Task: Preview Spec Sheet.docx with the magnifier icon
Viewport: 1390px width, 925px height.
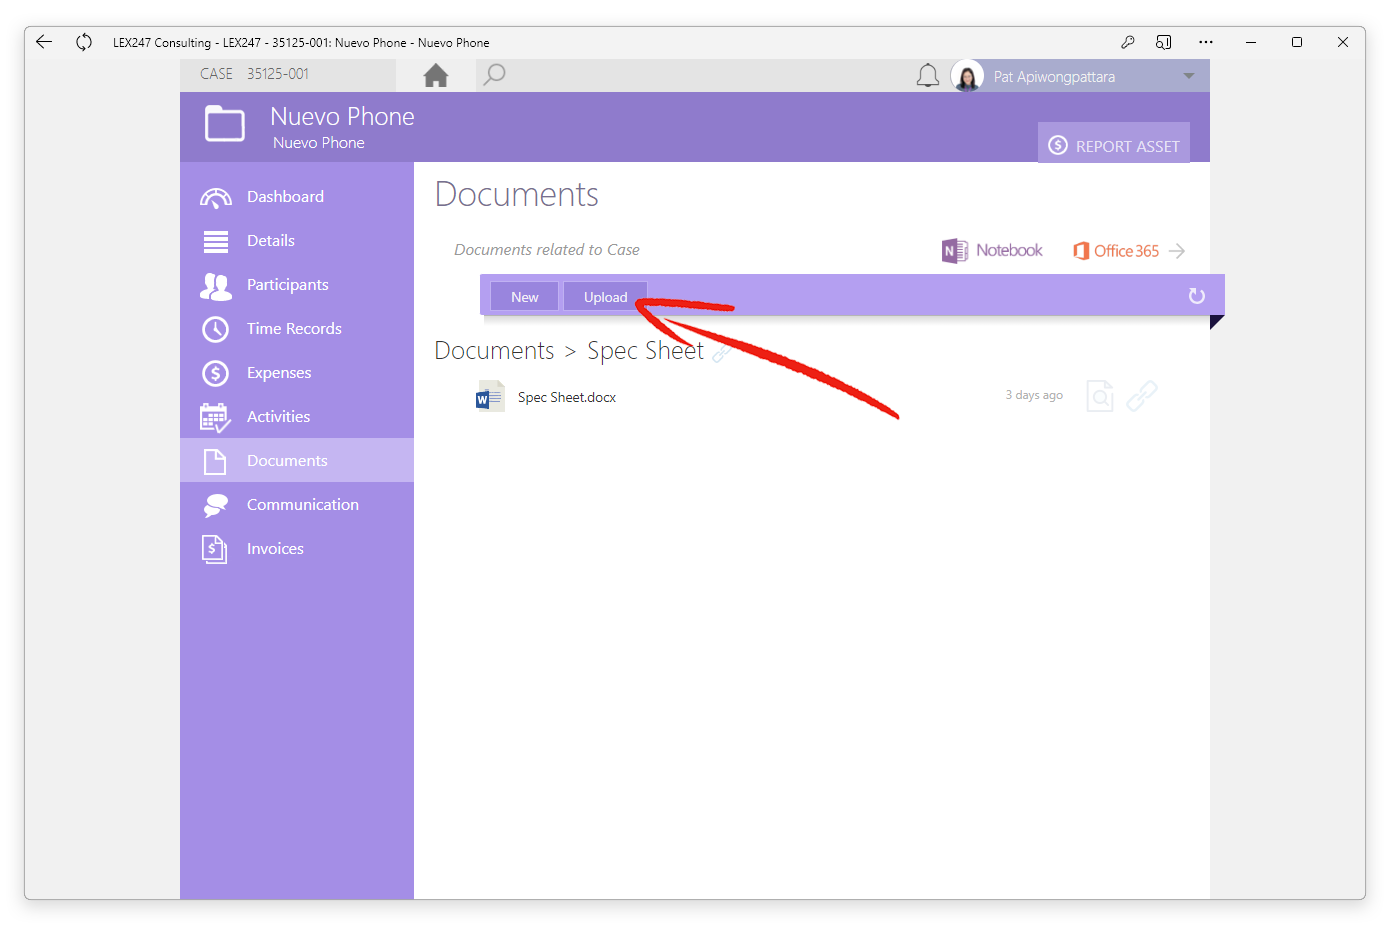Action: point(1100,396)
